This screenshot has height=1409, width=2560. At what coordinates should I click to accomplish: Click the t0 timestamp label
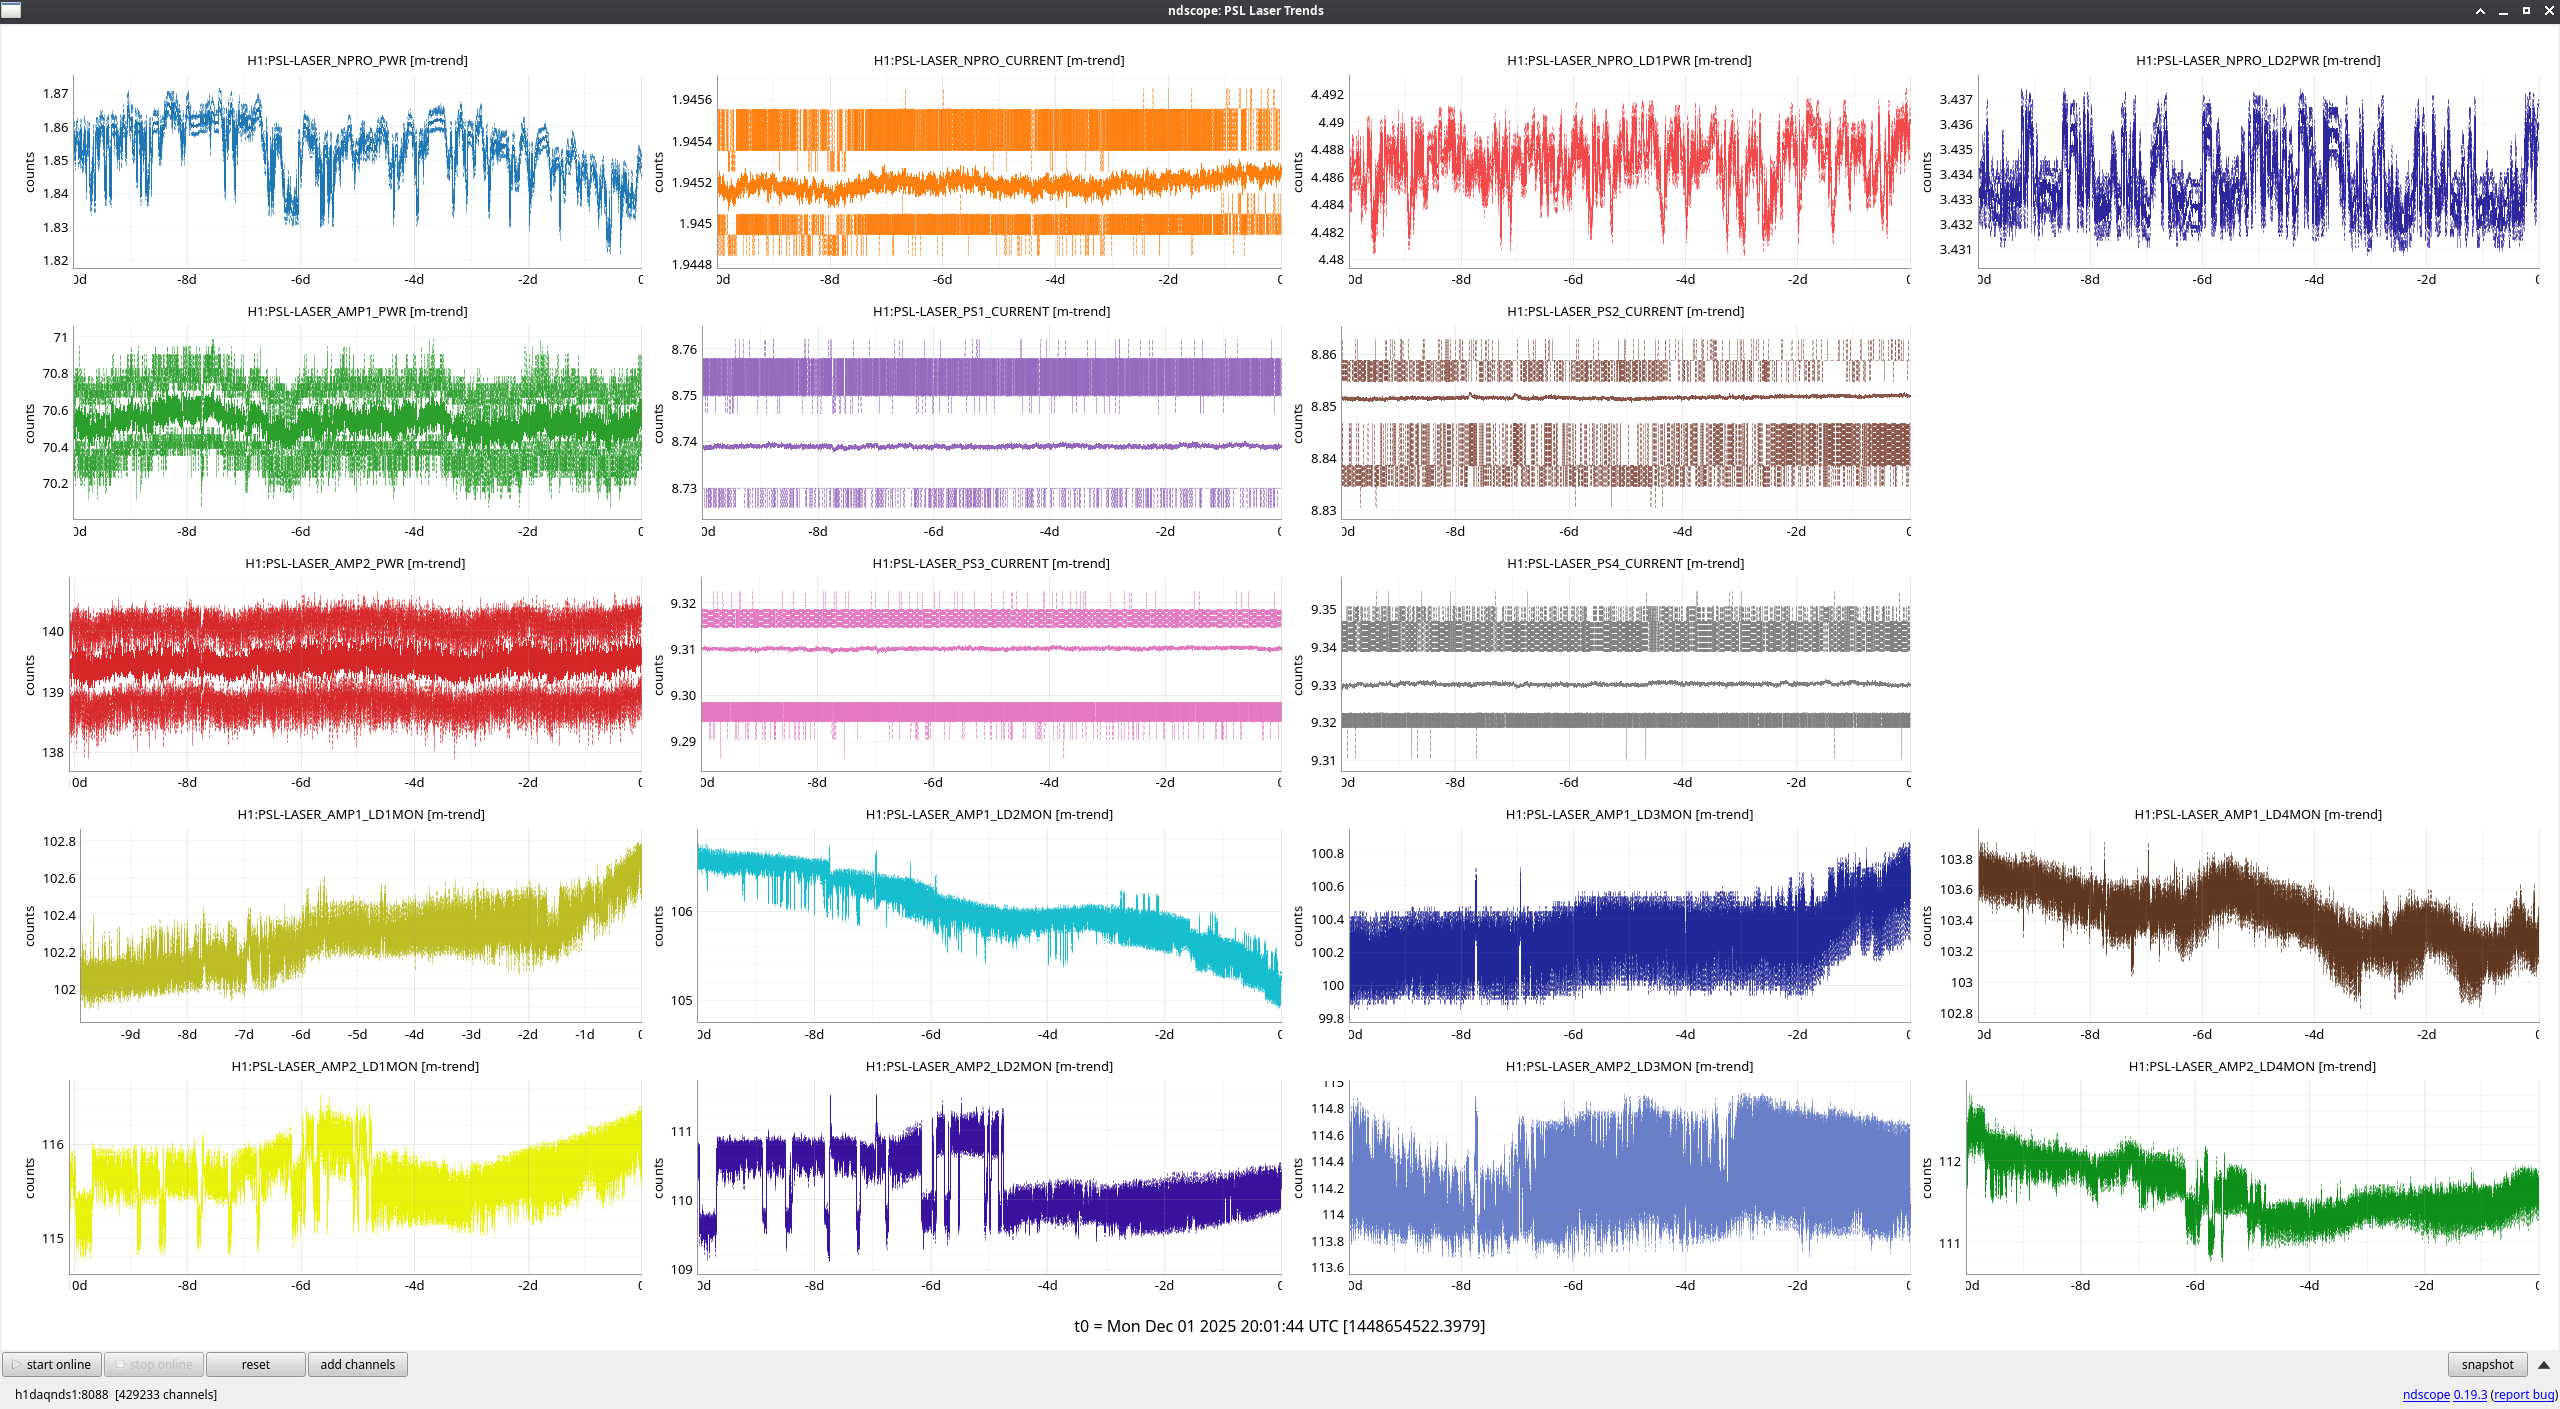tap(1279, 1326)
